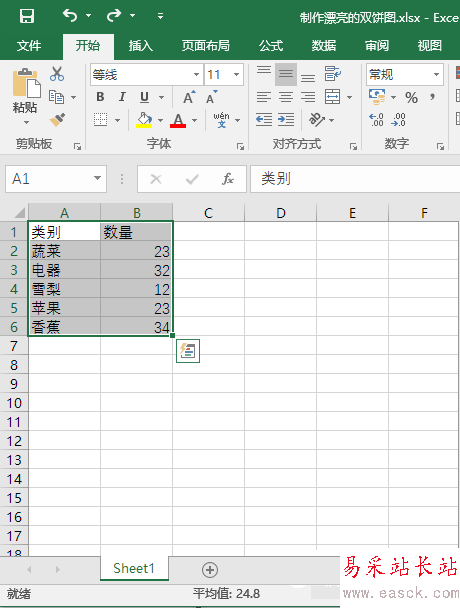460x608 pixels.
Task: Redo the last undone action
Action: [x=114, y=16]
